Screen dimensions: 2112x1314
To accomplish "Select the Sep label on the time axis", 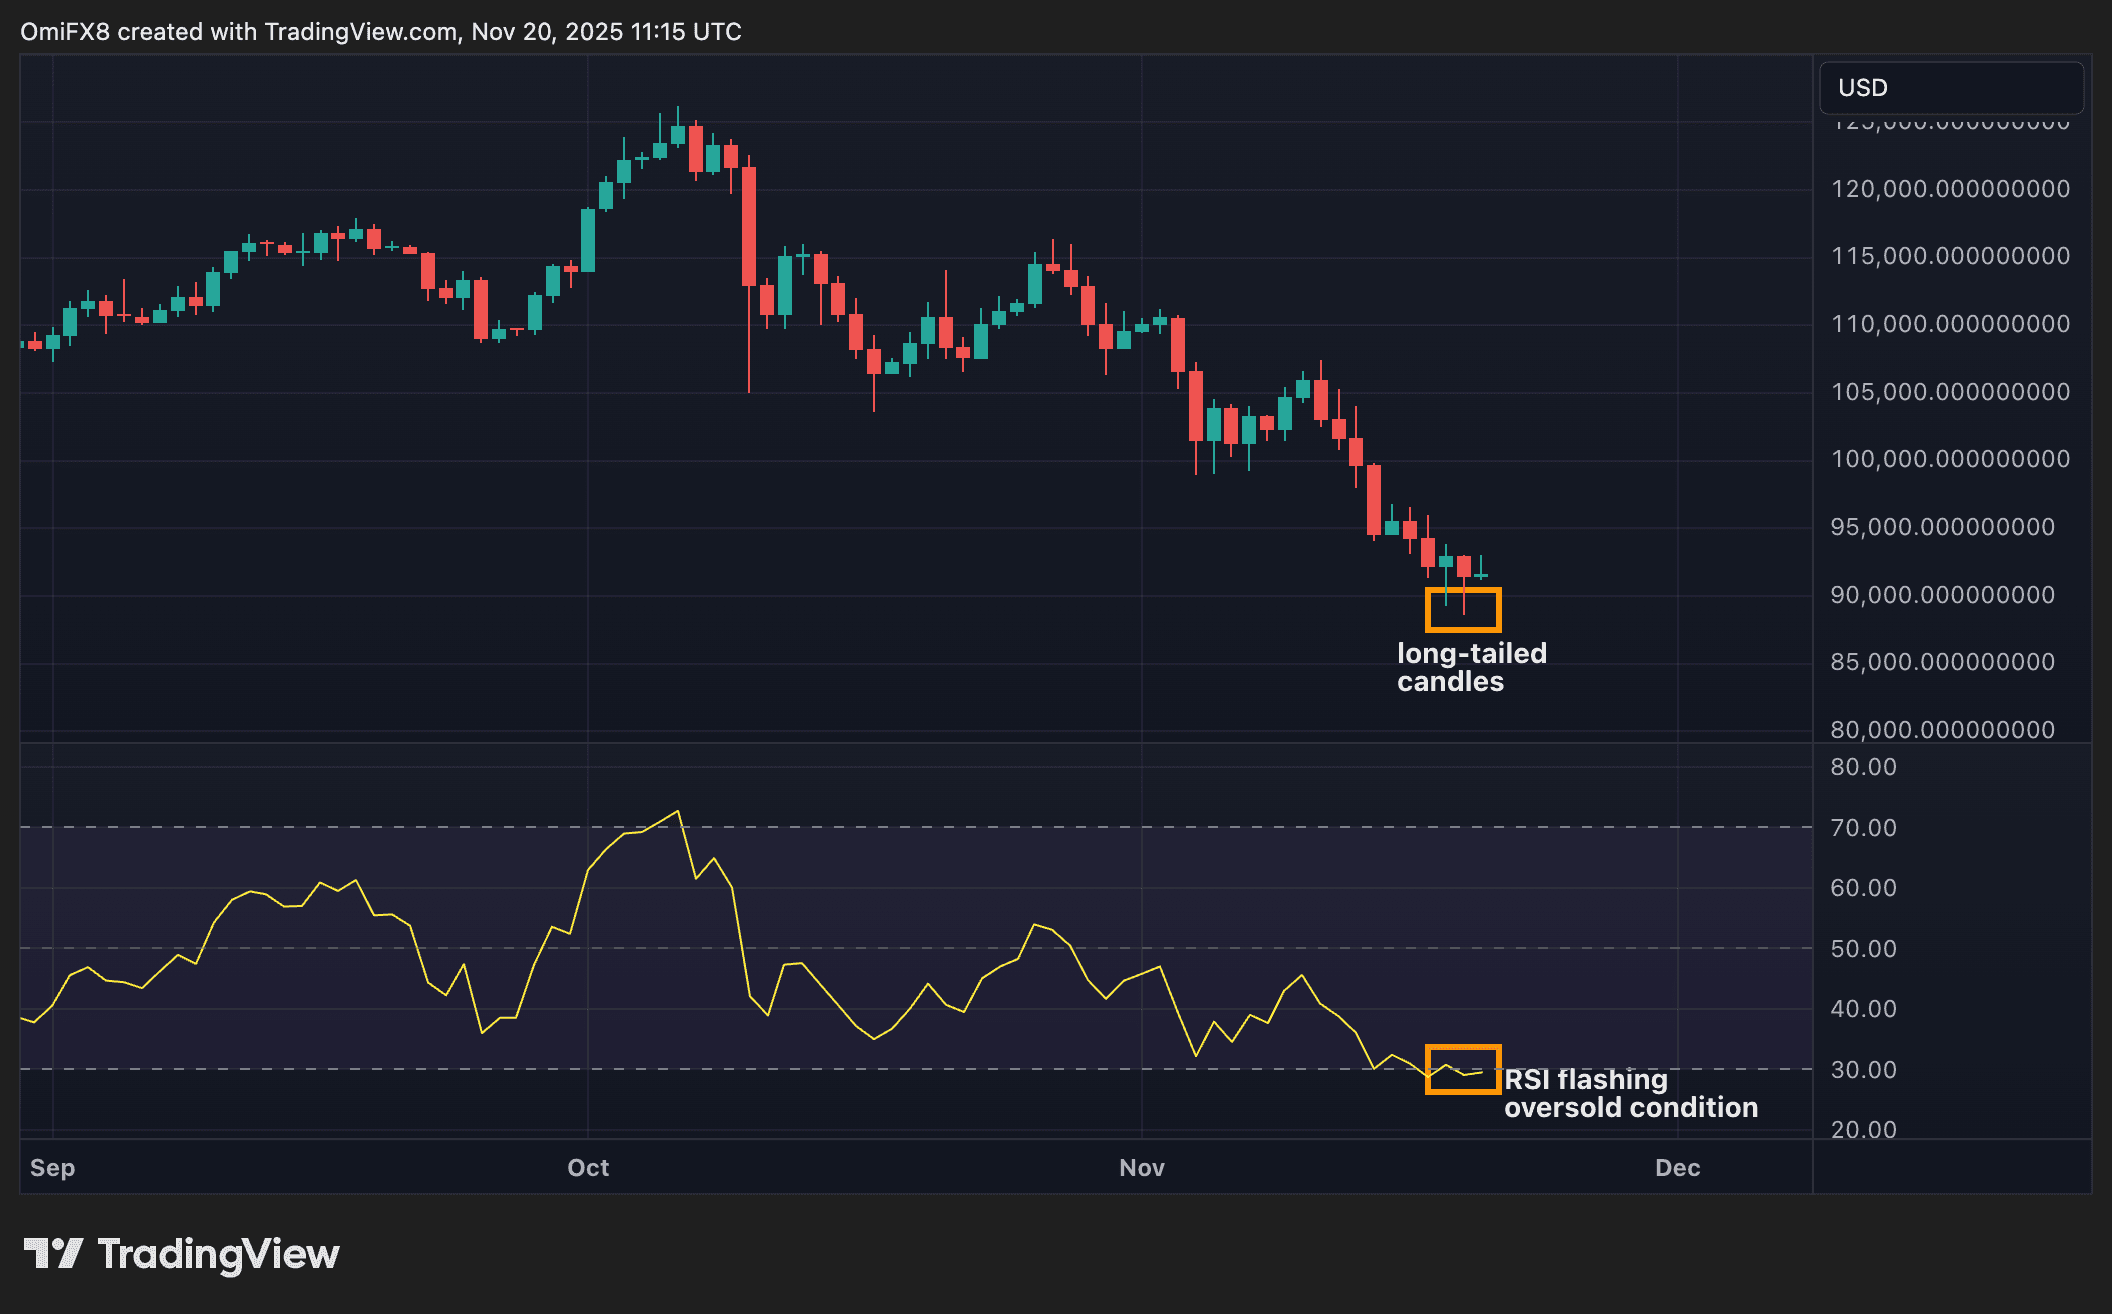I will [51, 1167].
